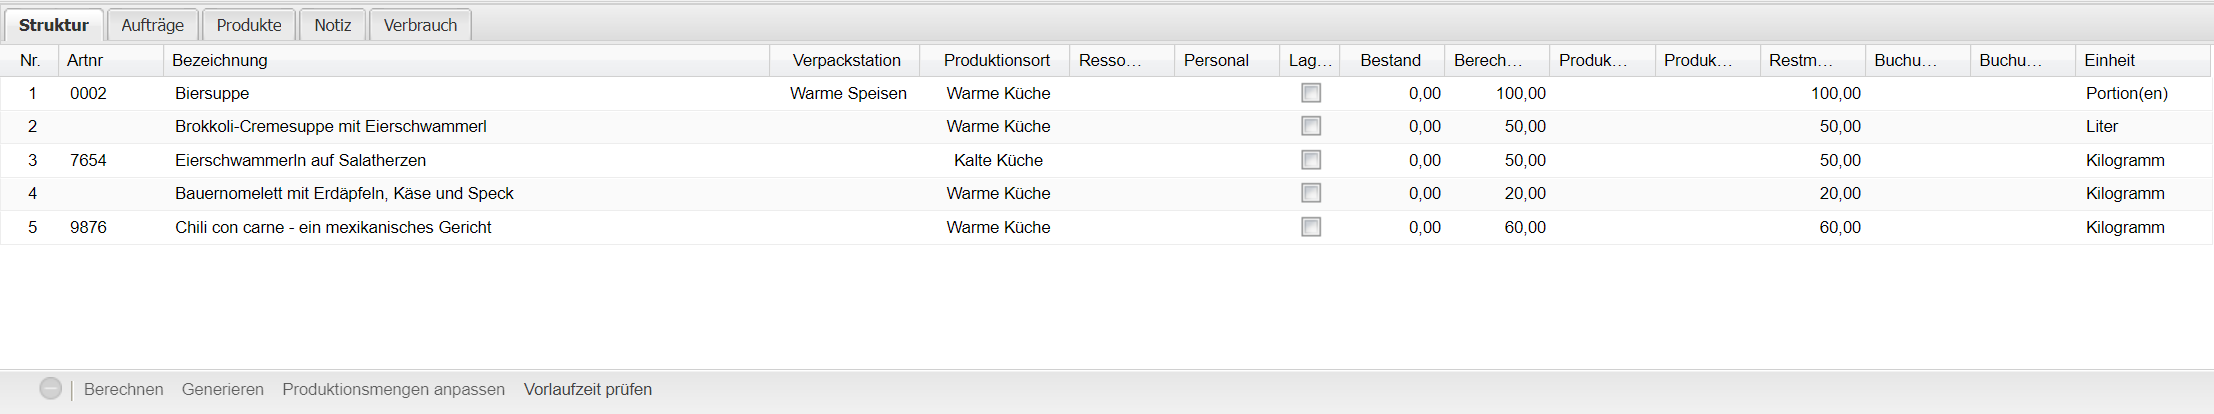Tick the Lager checkbox for Biersuppe
The image size is (2214, 414).
1311,93
